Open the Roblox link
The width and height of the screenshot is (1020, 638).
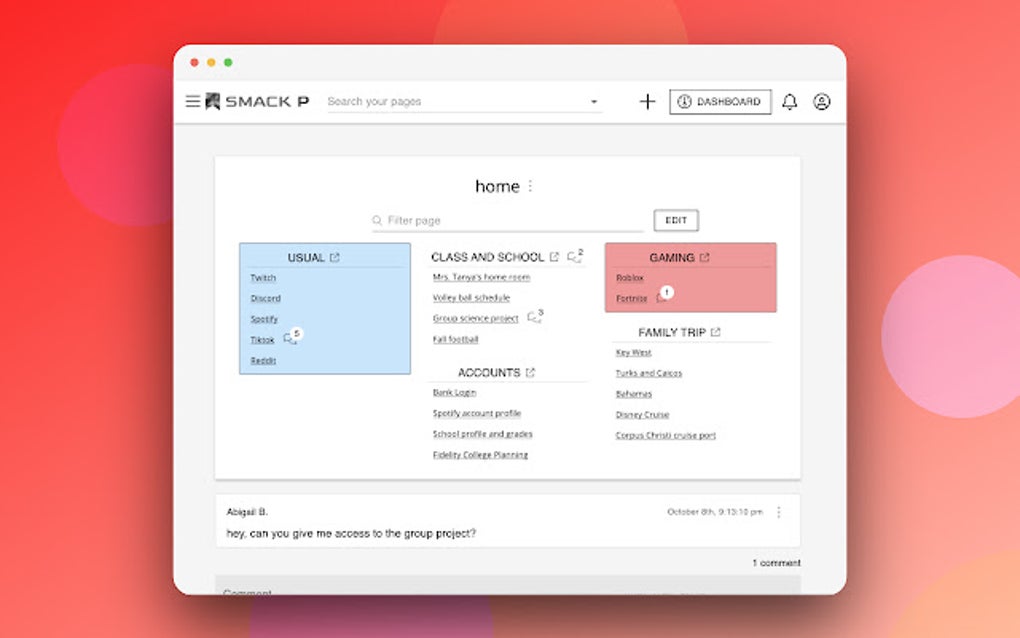tap(629, 277)
